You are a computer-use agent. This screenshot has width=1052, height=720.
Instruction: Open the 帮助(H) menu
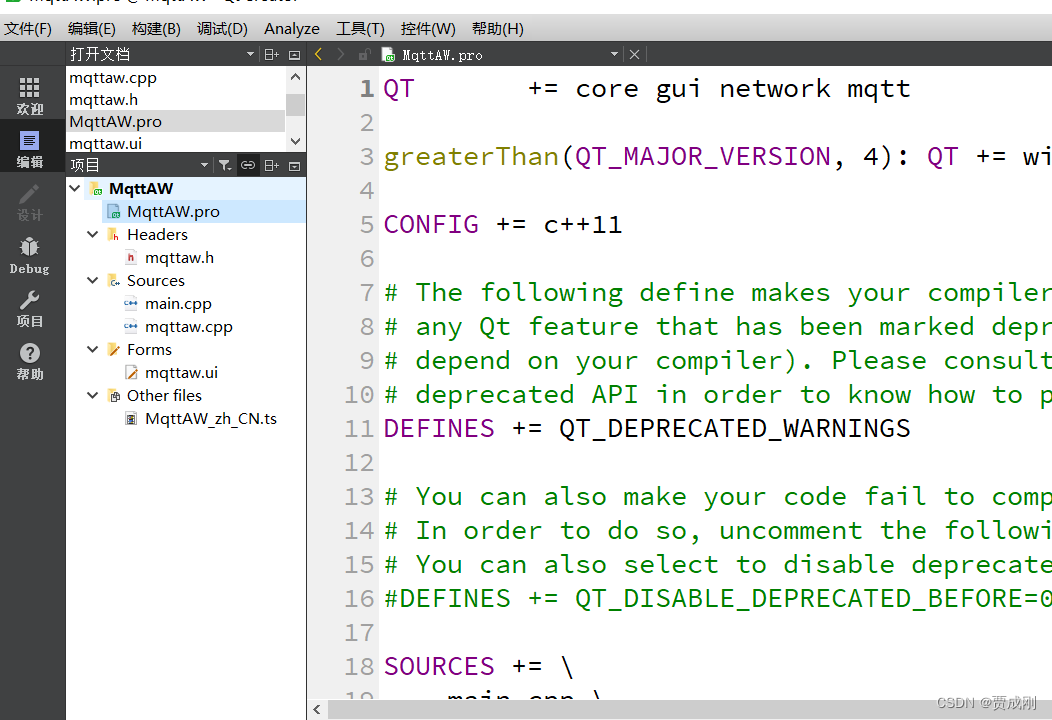pyautogui.click(x=498, y=29)
